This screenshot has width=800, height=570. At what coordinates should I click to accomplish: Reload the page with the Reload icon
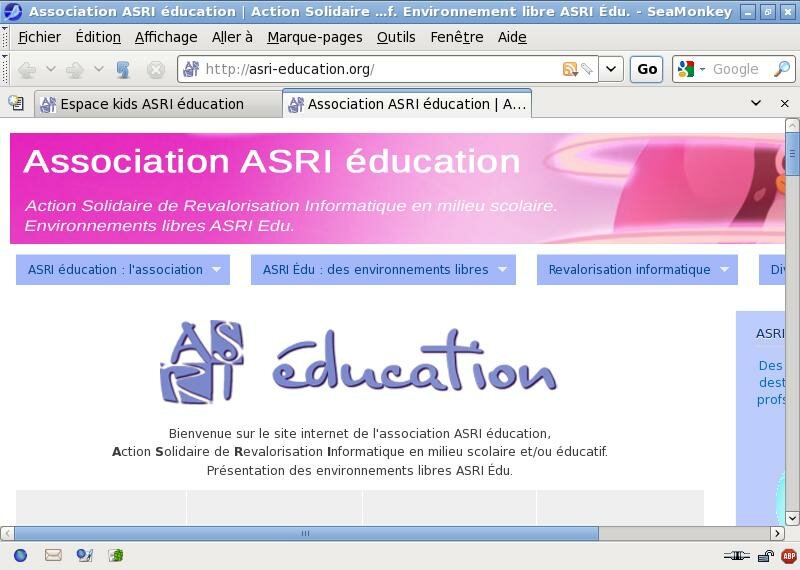[x=123, y=69]
